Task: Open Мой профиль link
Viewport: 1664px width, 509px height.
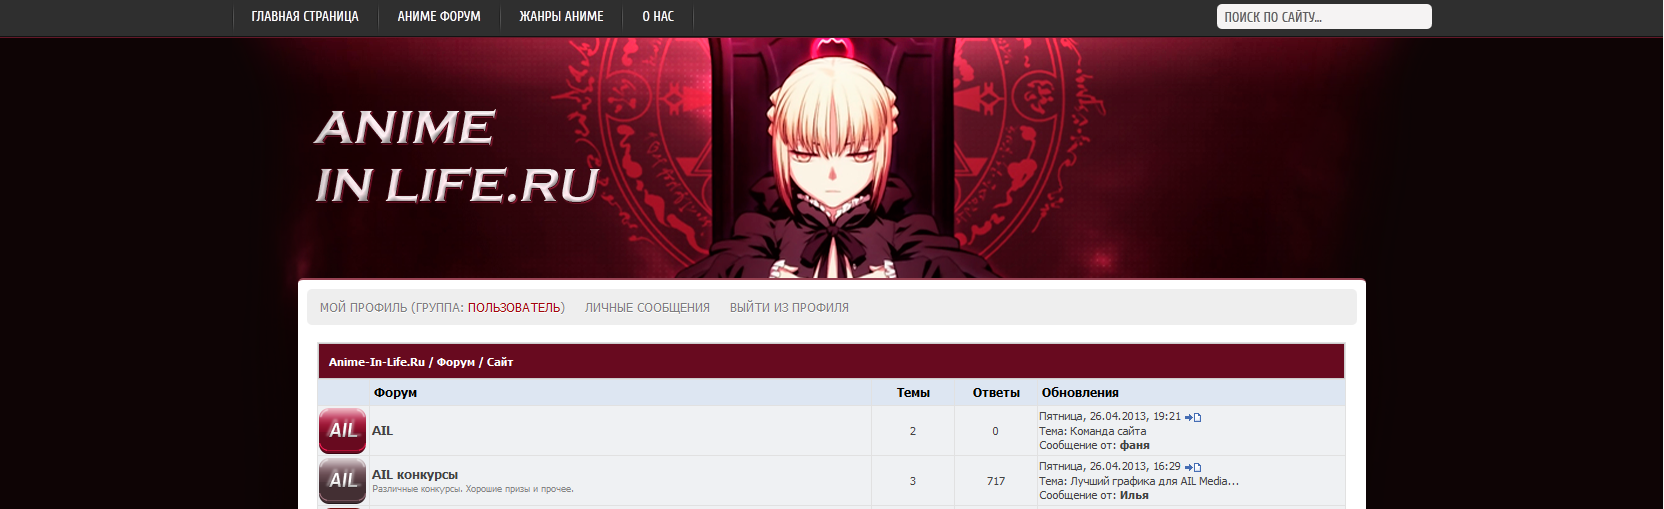Action: coord(363,308)
